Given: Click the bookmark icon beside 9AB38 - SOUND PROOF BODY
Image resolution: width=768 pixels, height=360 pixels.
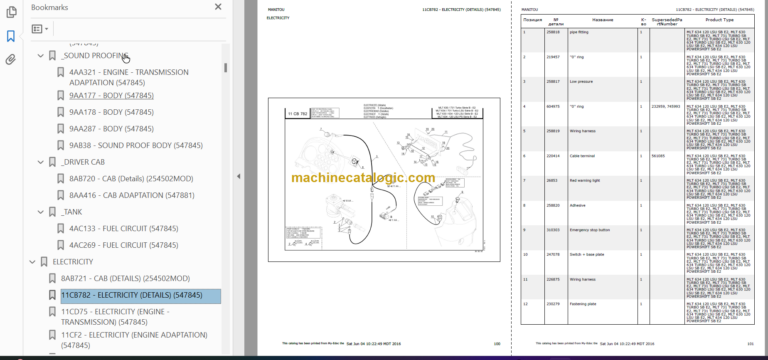Looking at the screenshot, I should (x=60, y=145).
